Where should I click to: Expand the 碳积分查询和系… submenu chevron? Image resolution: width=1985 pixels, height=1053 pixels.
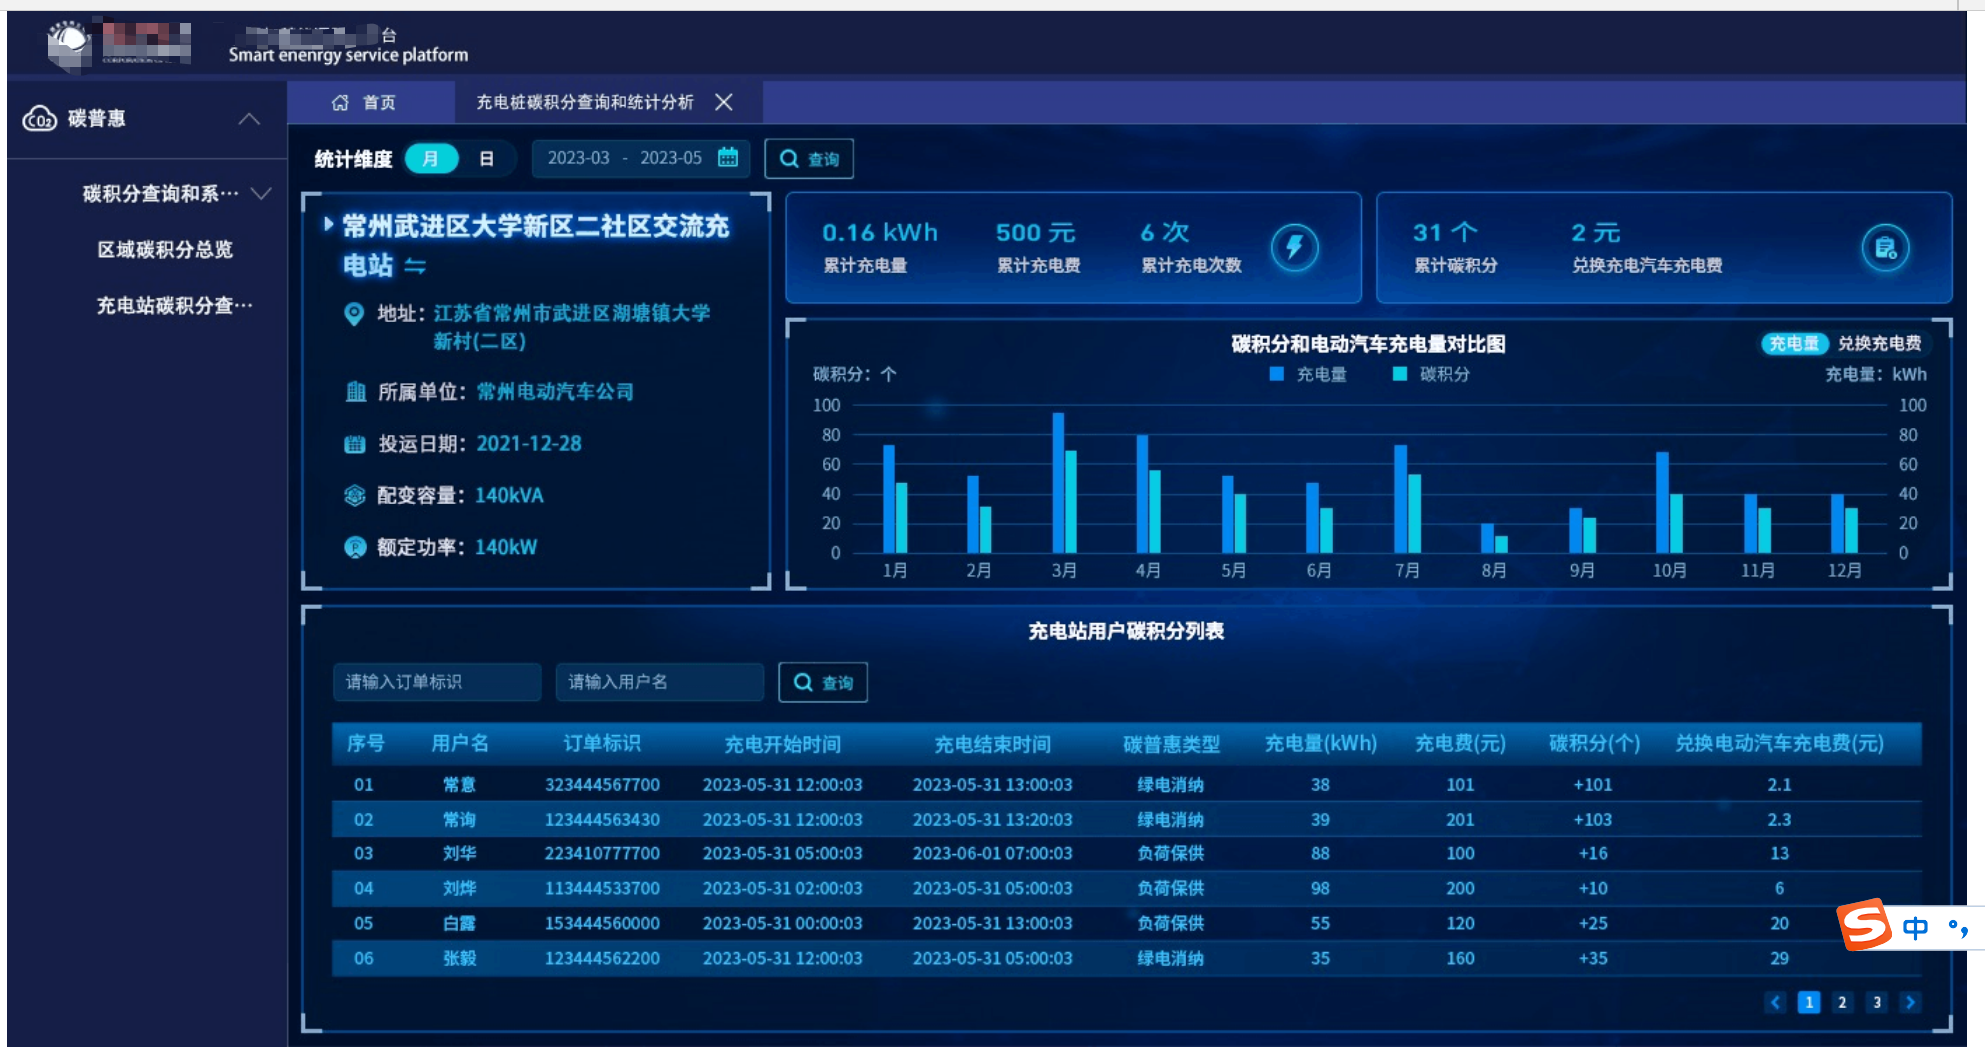click(262, 193)
